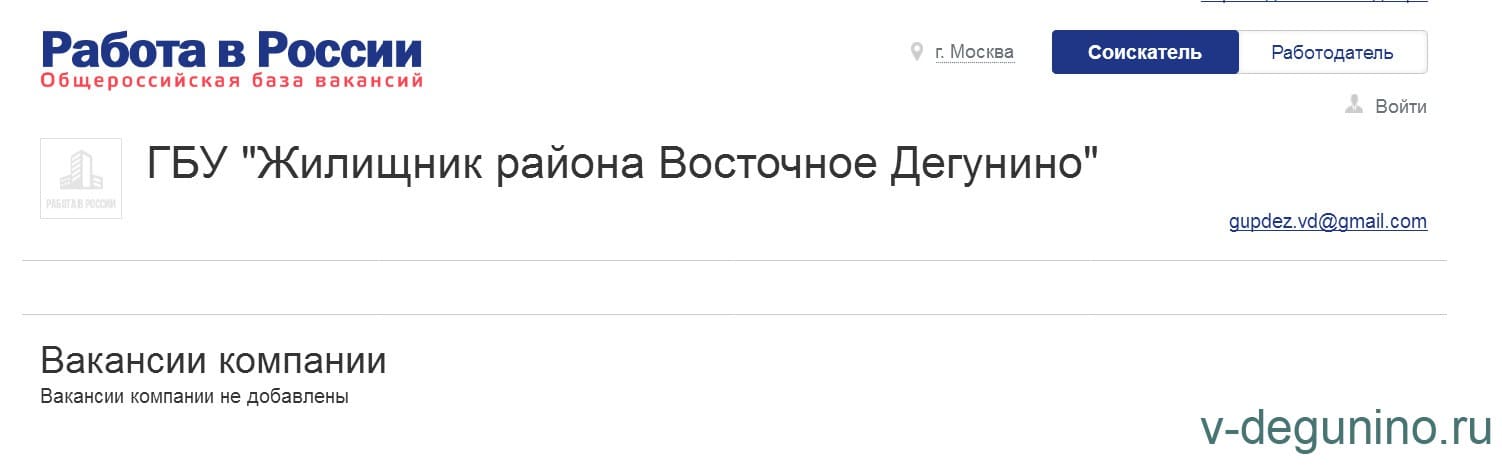1502x472 pixels.
Task: Switch to the 'Соискатель' tab
Action: (x=1144, y=53)
